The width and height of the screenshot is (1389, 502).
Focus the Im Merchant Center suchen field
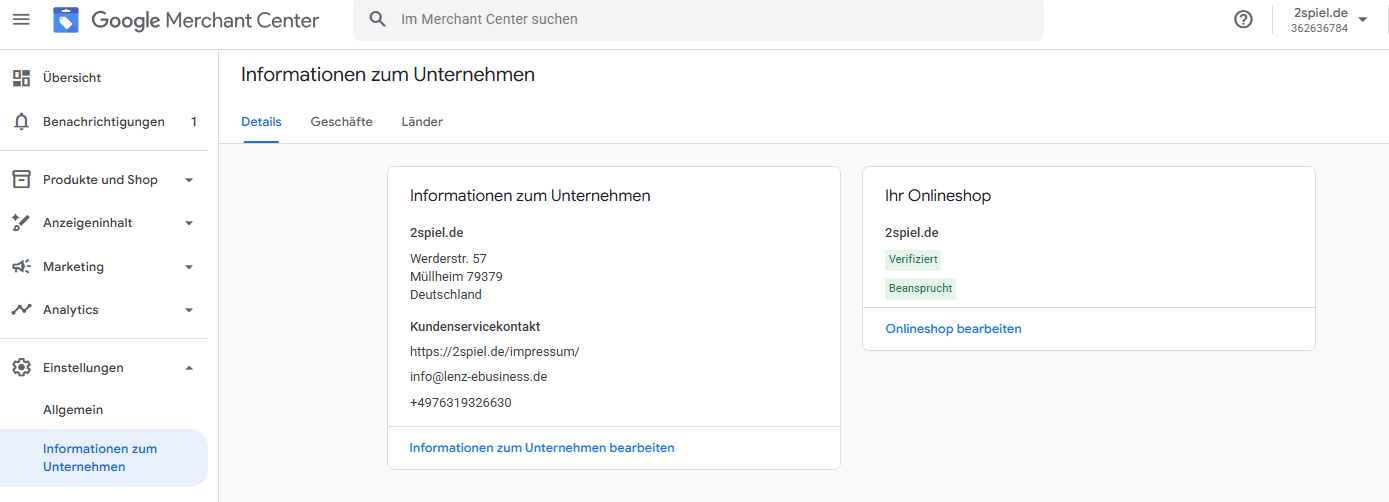point(698,19)
